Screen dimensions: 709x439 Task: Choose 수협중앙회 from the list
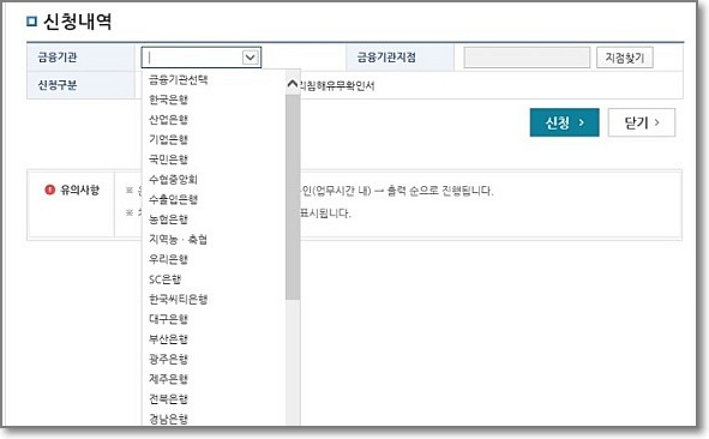[x=173, y=179]
